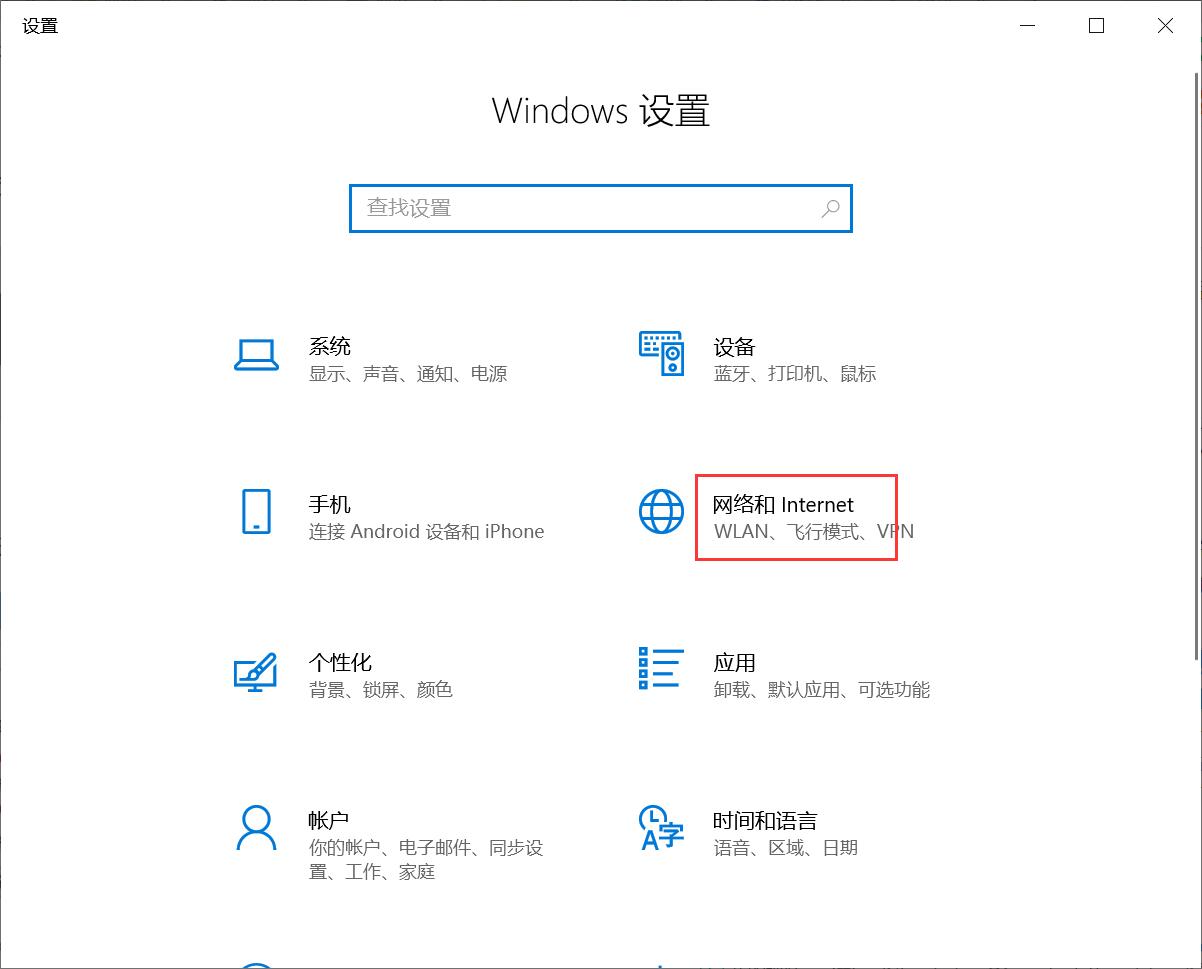Open the Phone icon
1202x969 pixels.
tap(256, 511)
